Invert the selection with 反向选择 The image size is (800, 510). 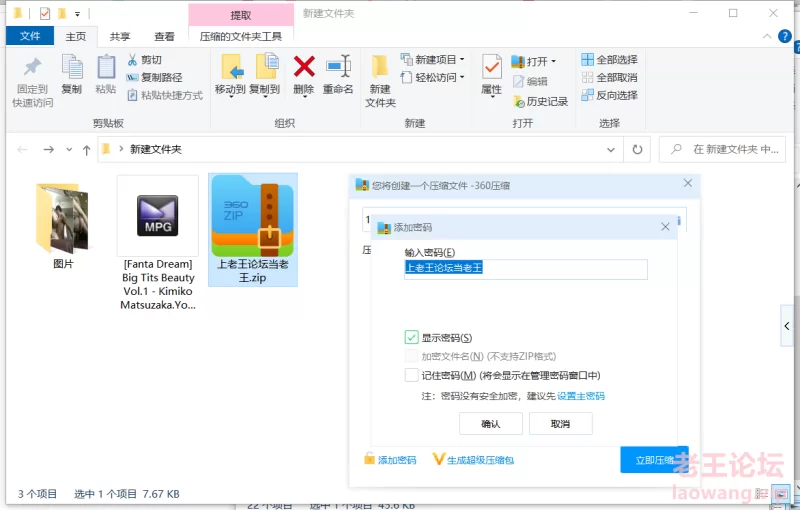[x=610, y=95]
